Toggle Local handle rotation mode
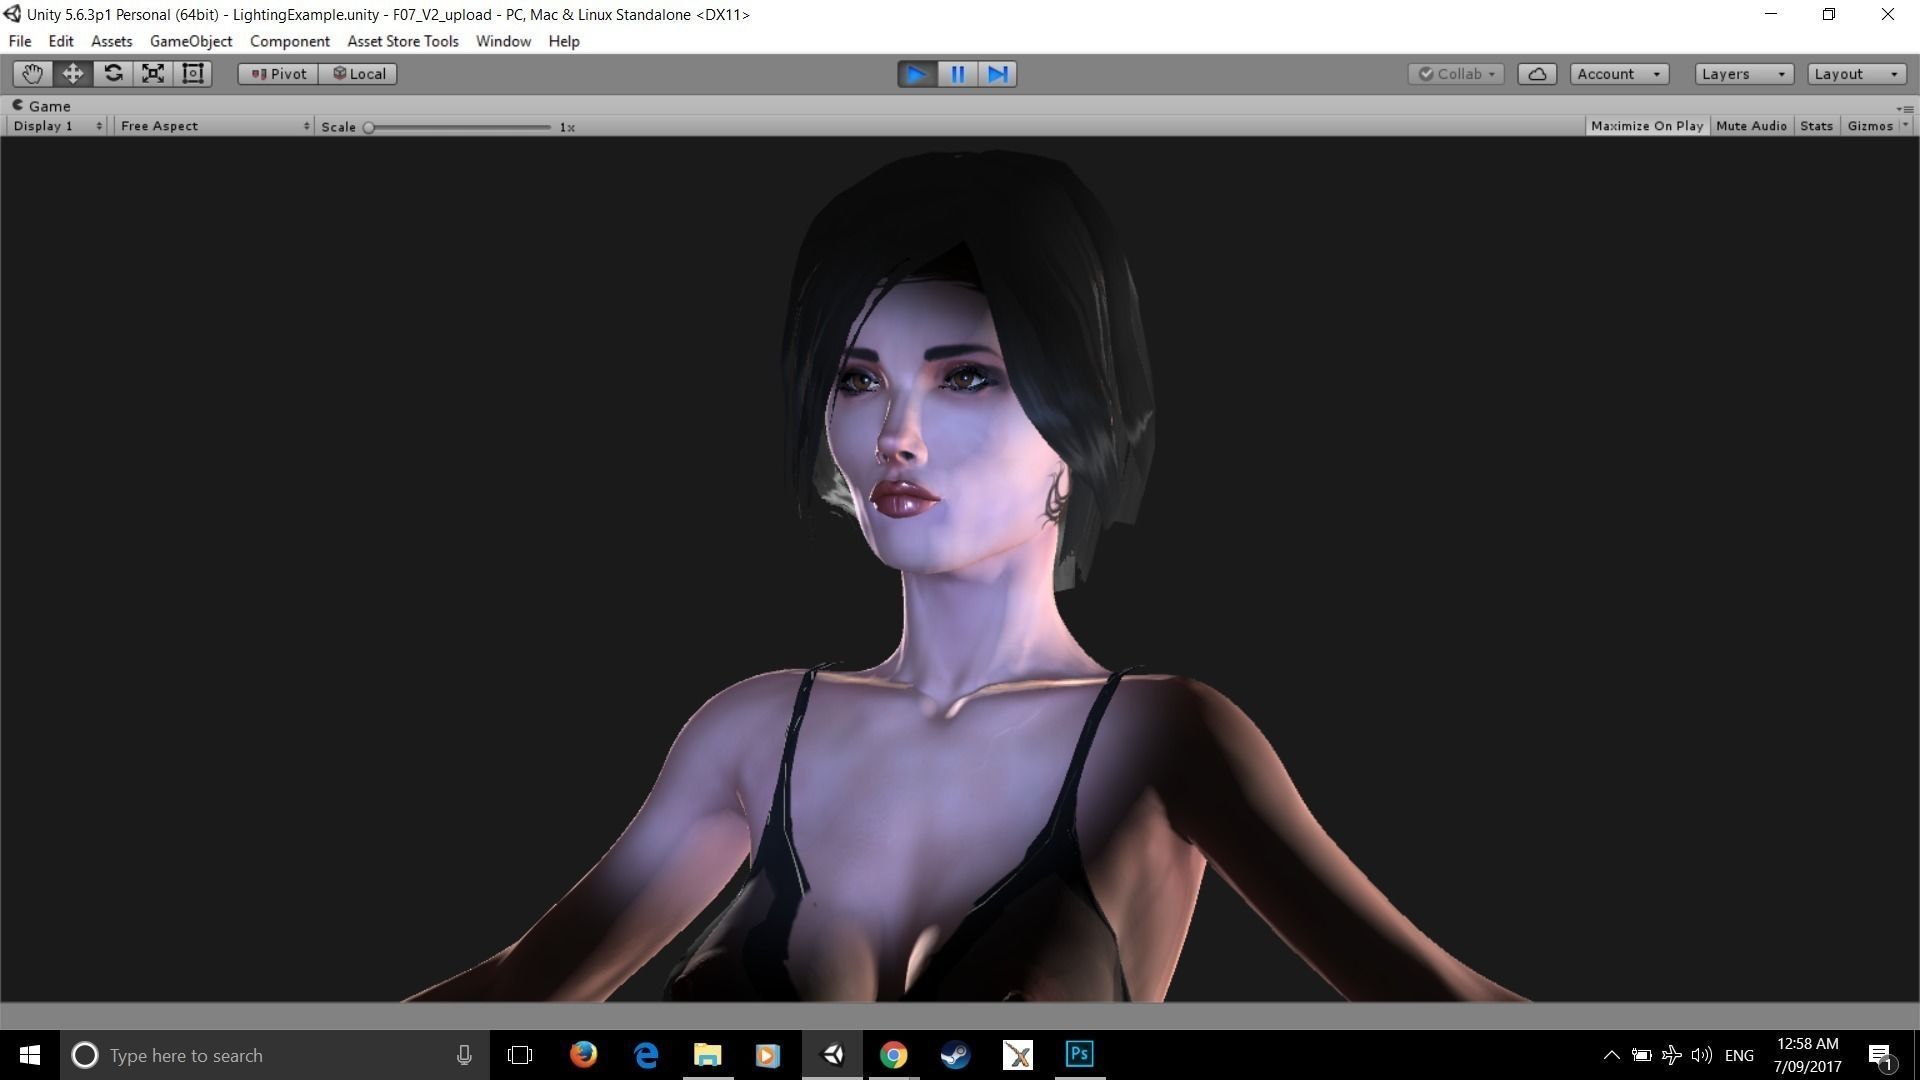The image size is (1920, 1080). 358,74
